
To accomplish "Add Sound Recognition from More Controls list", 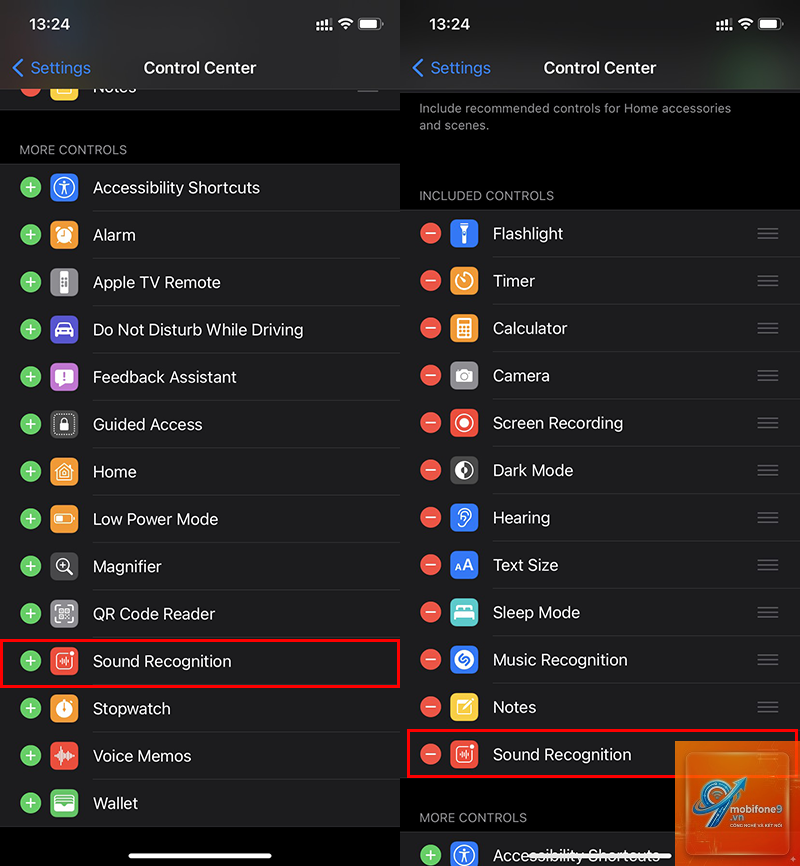I will pyautogui.click(x=31, y=661).
